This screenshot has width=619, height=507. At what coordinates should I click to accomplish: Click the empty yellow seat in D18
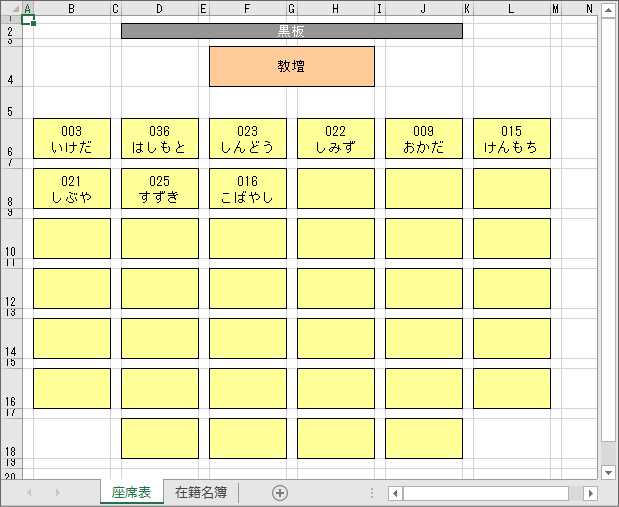(x=159, y=438)
